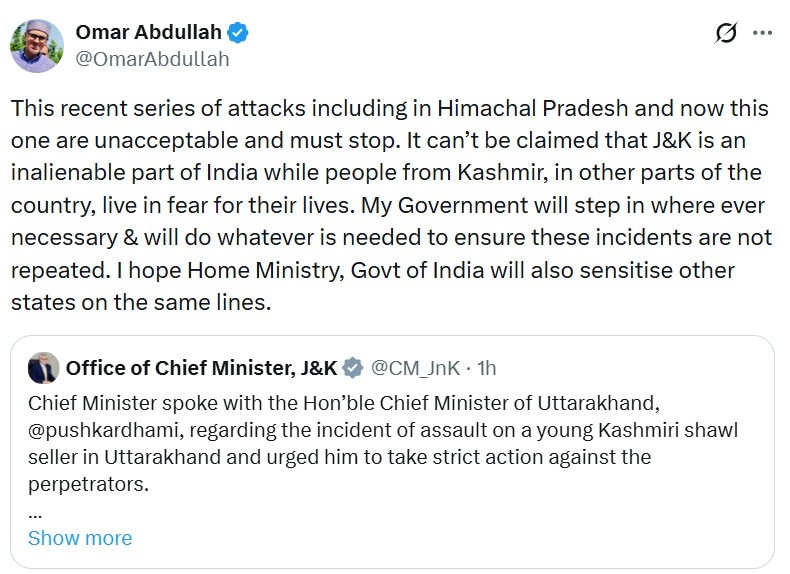Expand quoted tweet with Show more
Image resolution: width=790 pixels, height=574 pixels.
(80, 538)
